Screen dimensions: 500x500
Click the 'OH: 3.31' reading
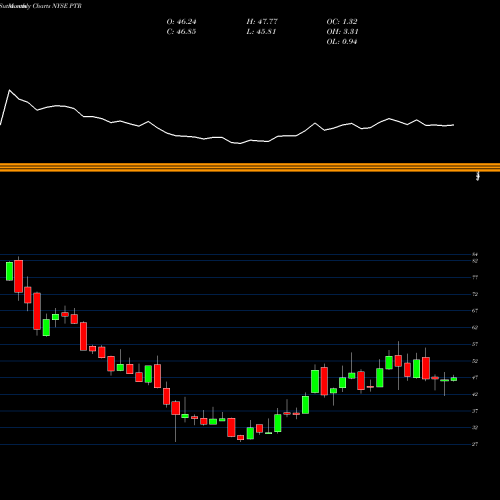342,32
